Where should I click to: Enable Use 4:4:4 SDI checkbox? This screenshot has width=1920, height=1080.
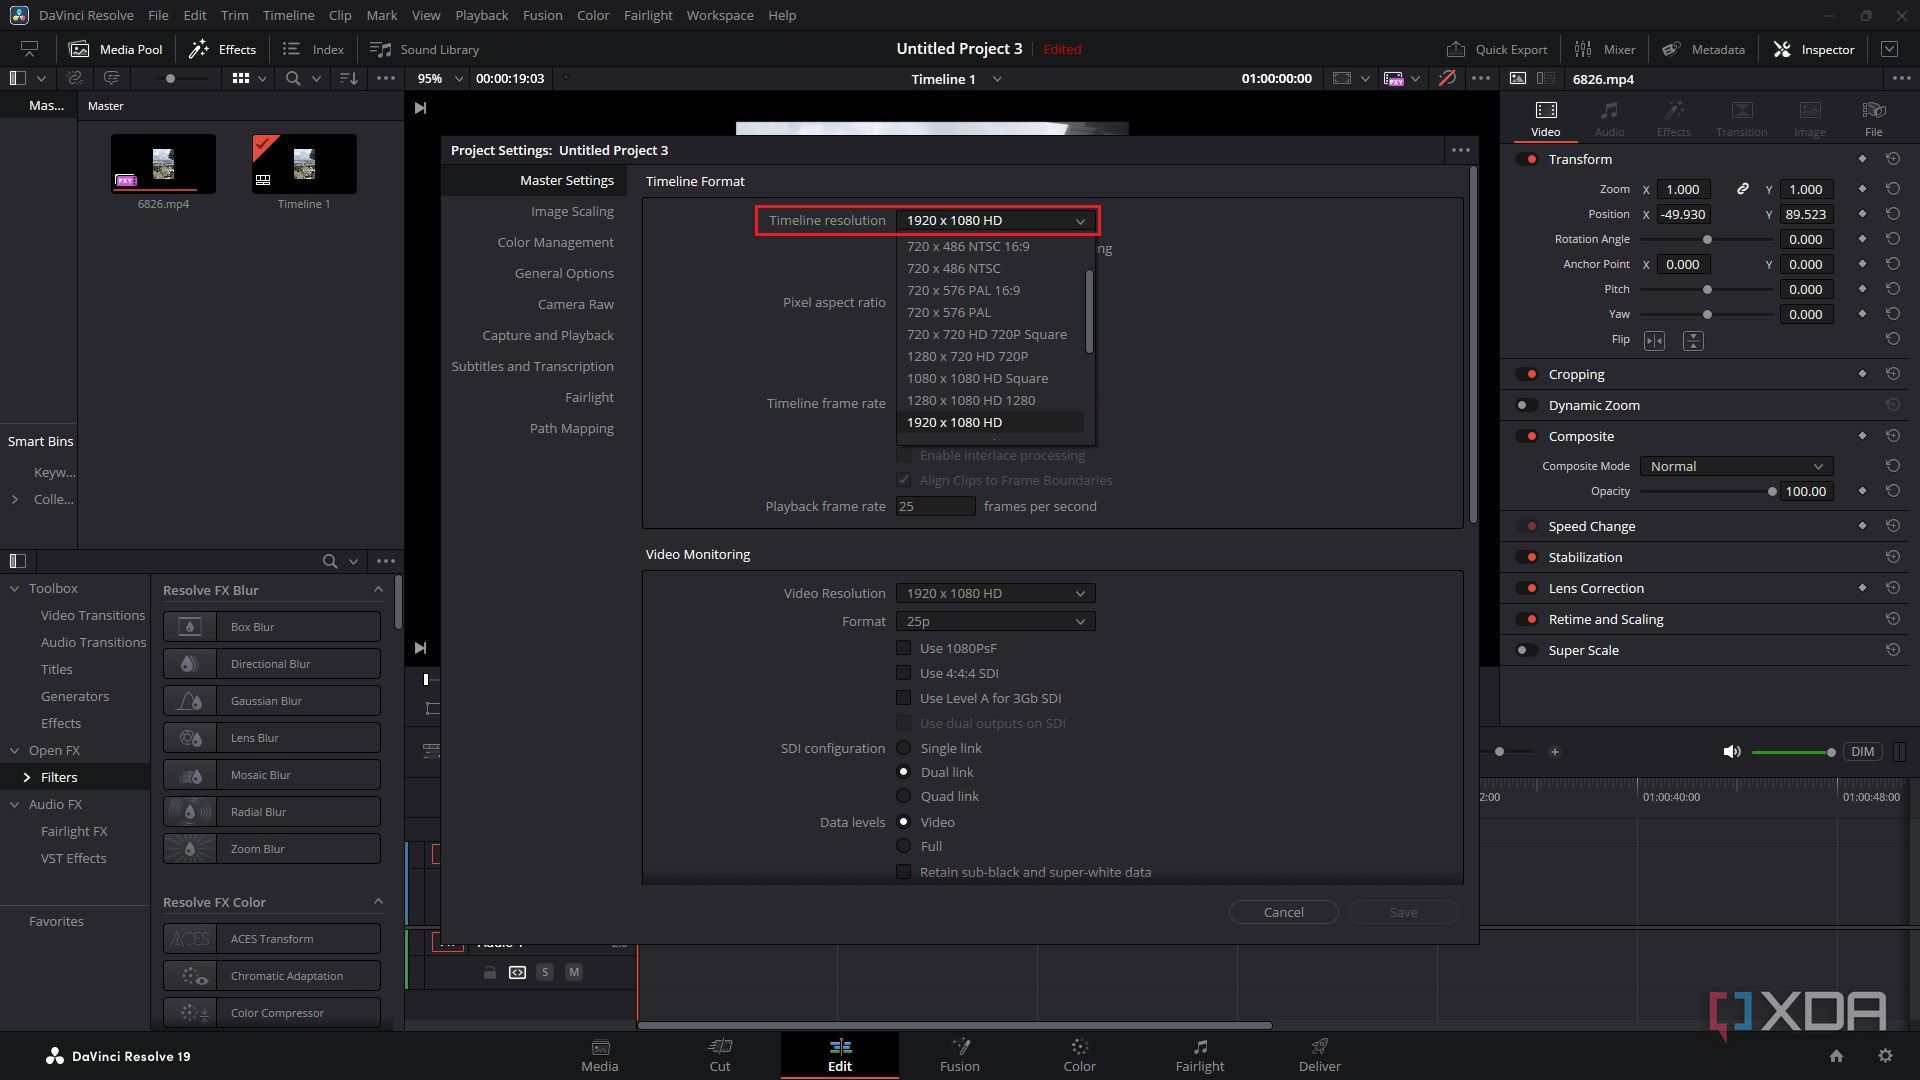pyautogui.click(x=903, y=673)
